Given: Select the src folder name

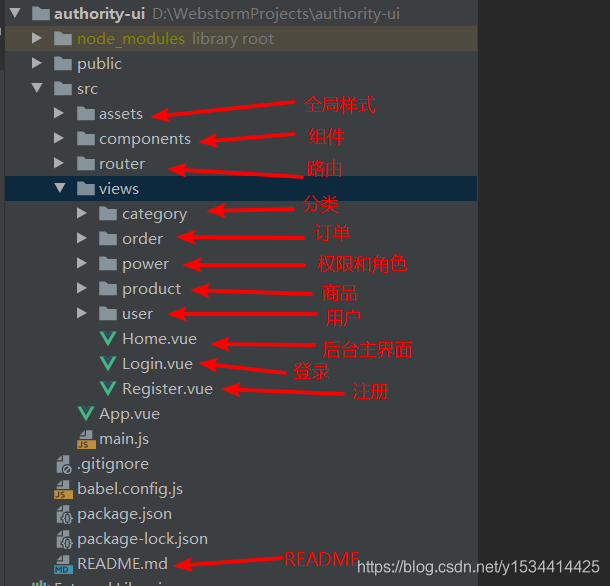Looking at the screenshot, I should (x=88, y=89).
